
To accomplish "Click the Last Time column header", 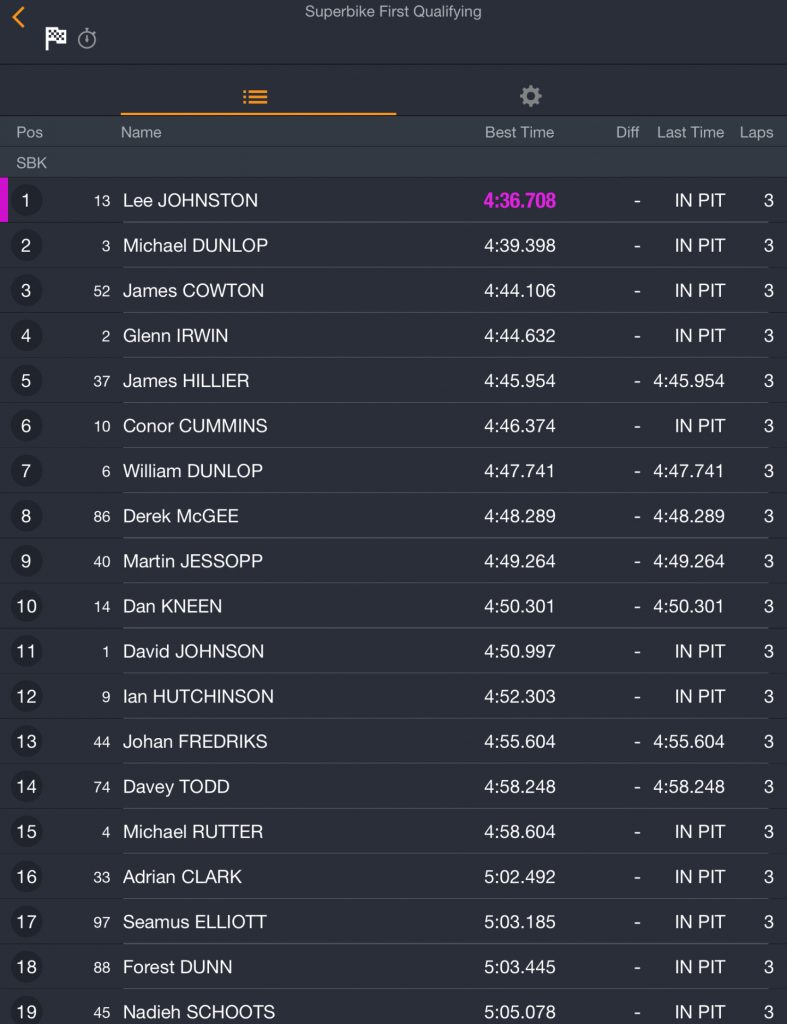I will click(x=690, y=133).
